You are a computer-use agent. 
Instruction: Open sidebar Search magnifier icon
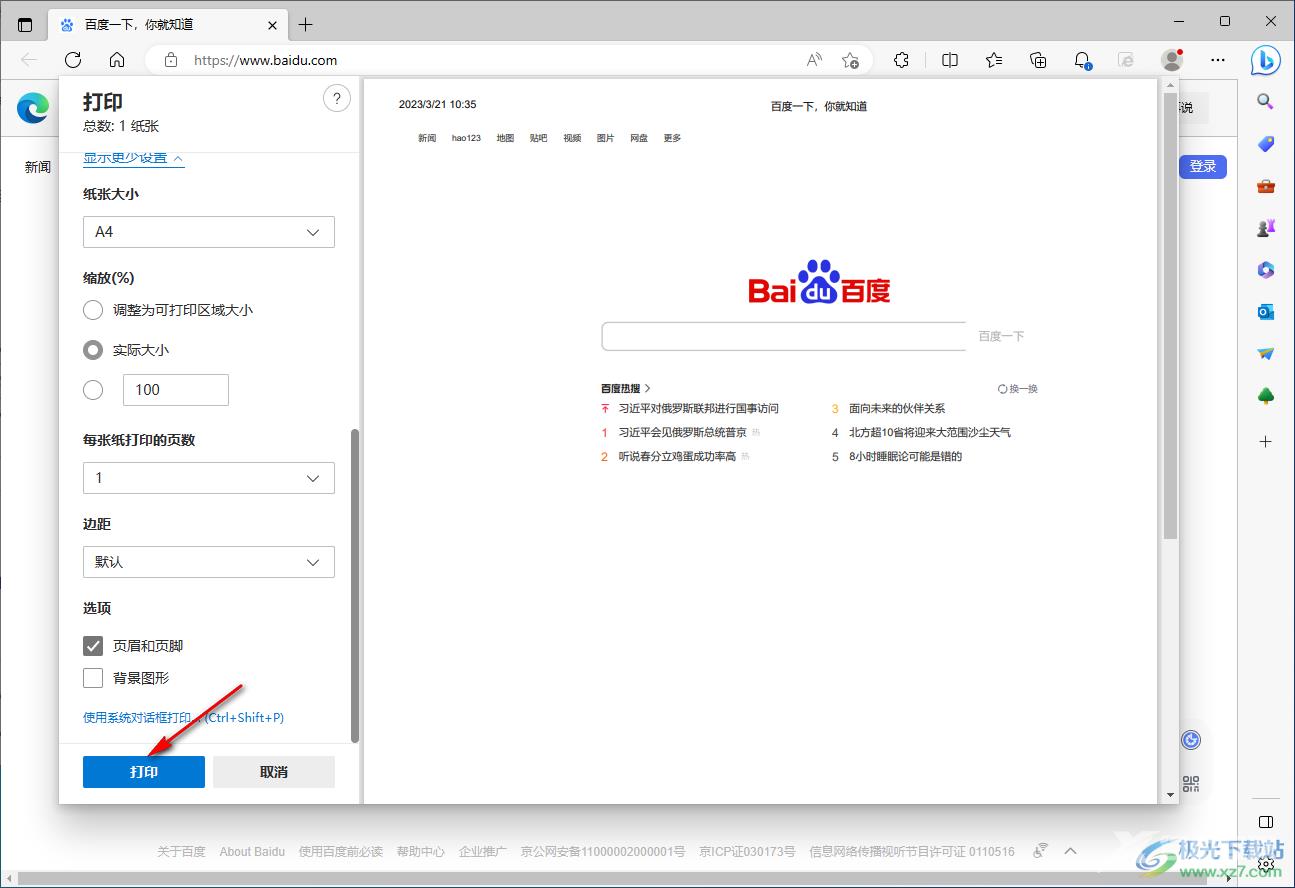(x=1265, y=101)
